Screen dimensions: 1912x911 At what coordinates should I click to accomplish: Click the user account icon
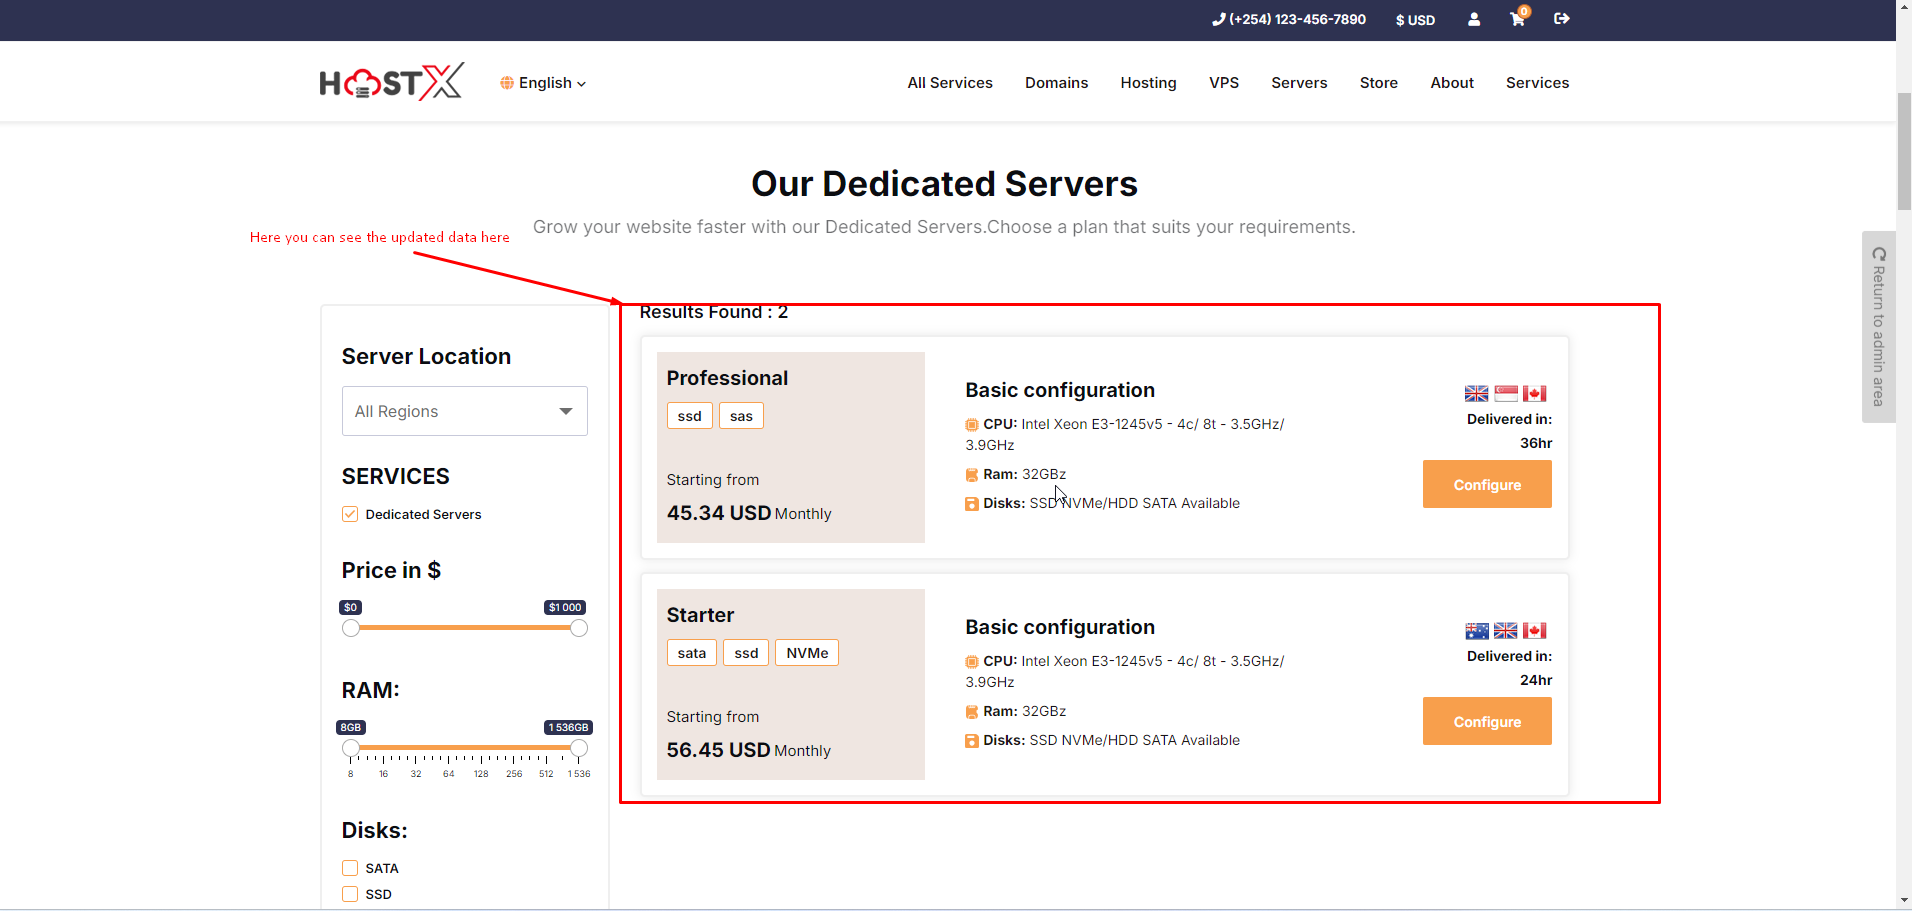pos(1473,19)
